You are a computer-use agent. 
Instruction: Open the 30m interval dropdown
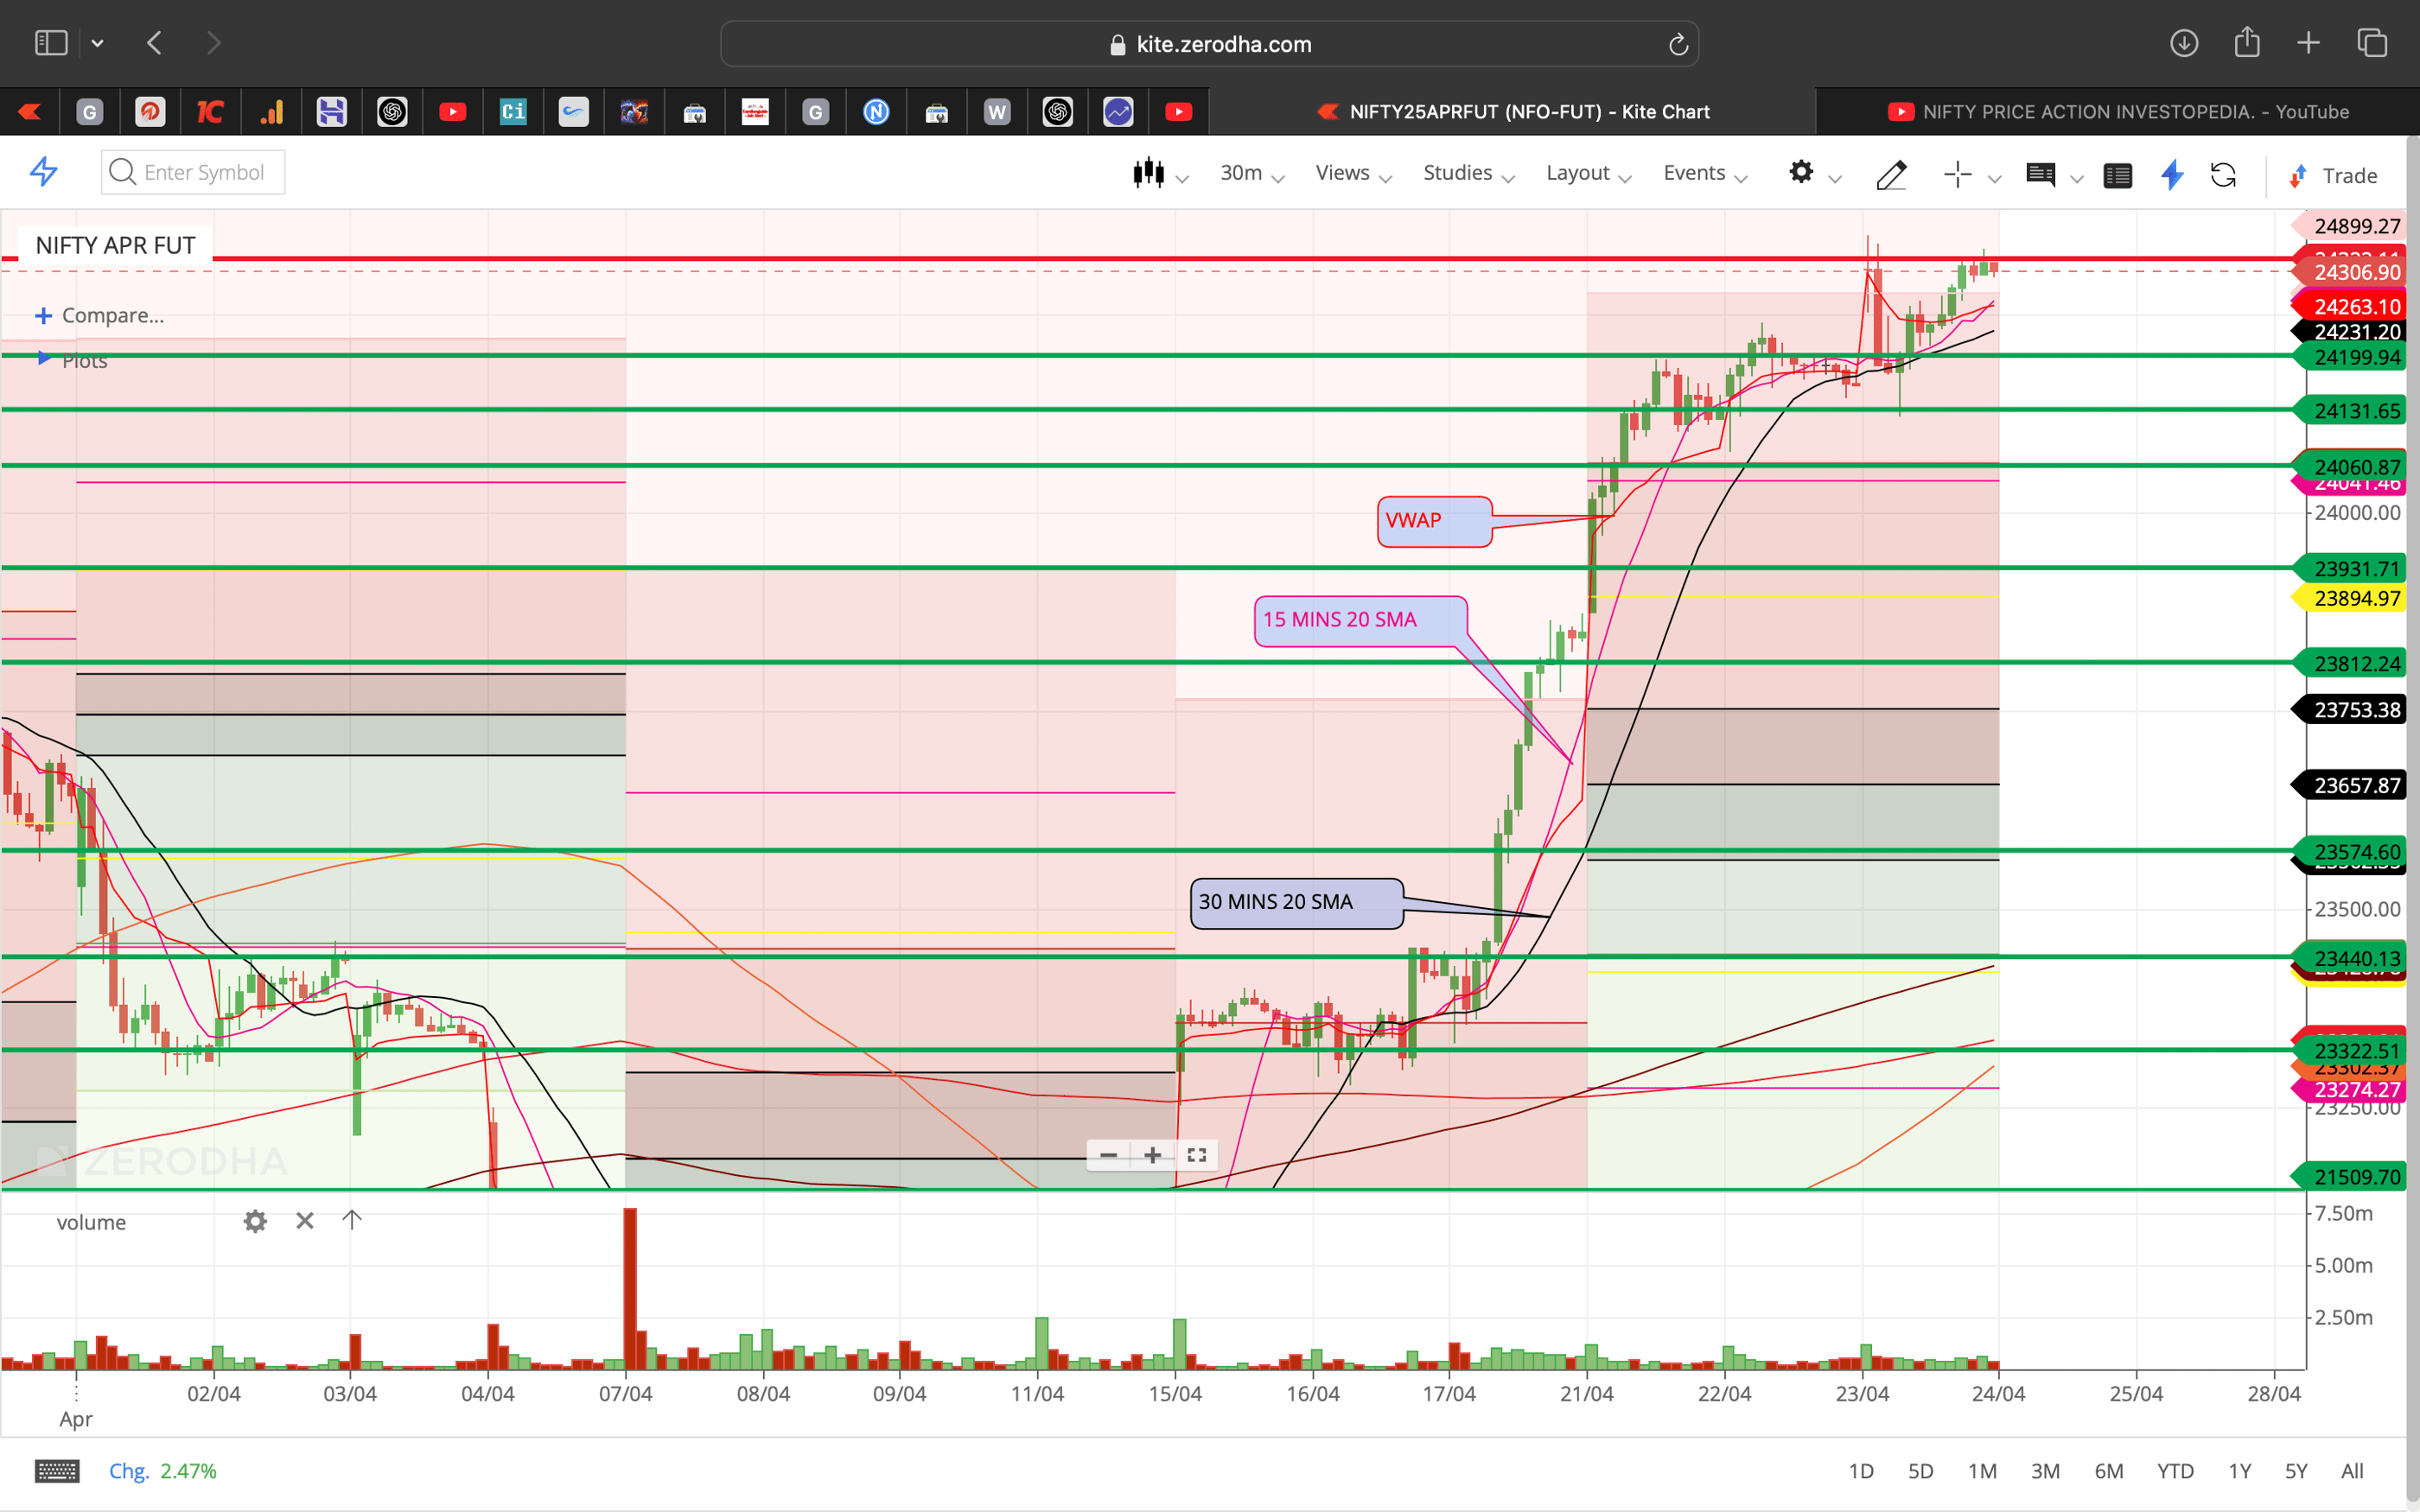point(1242,172)
